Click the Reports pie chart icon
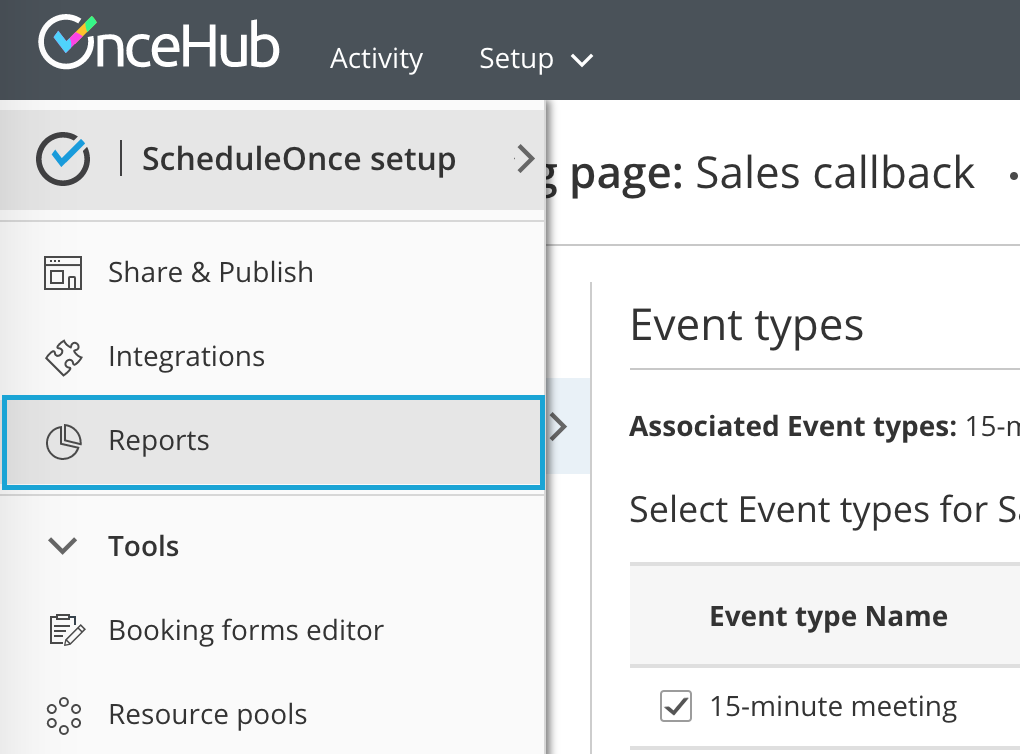1020x754 pixels. tap(63, 441)
